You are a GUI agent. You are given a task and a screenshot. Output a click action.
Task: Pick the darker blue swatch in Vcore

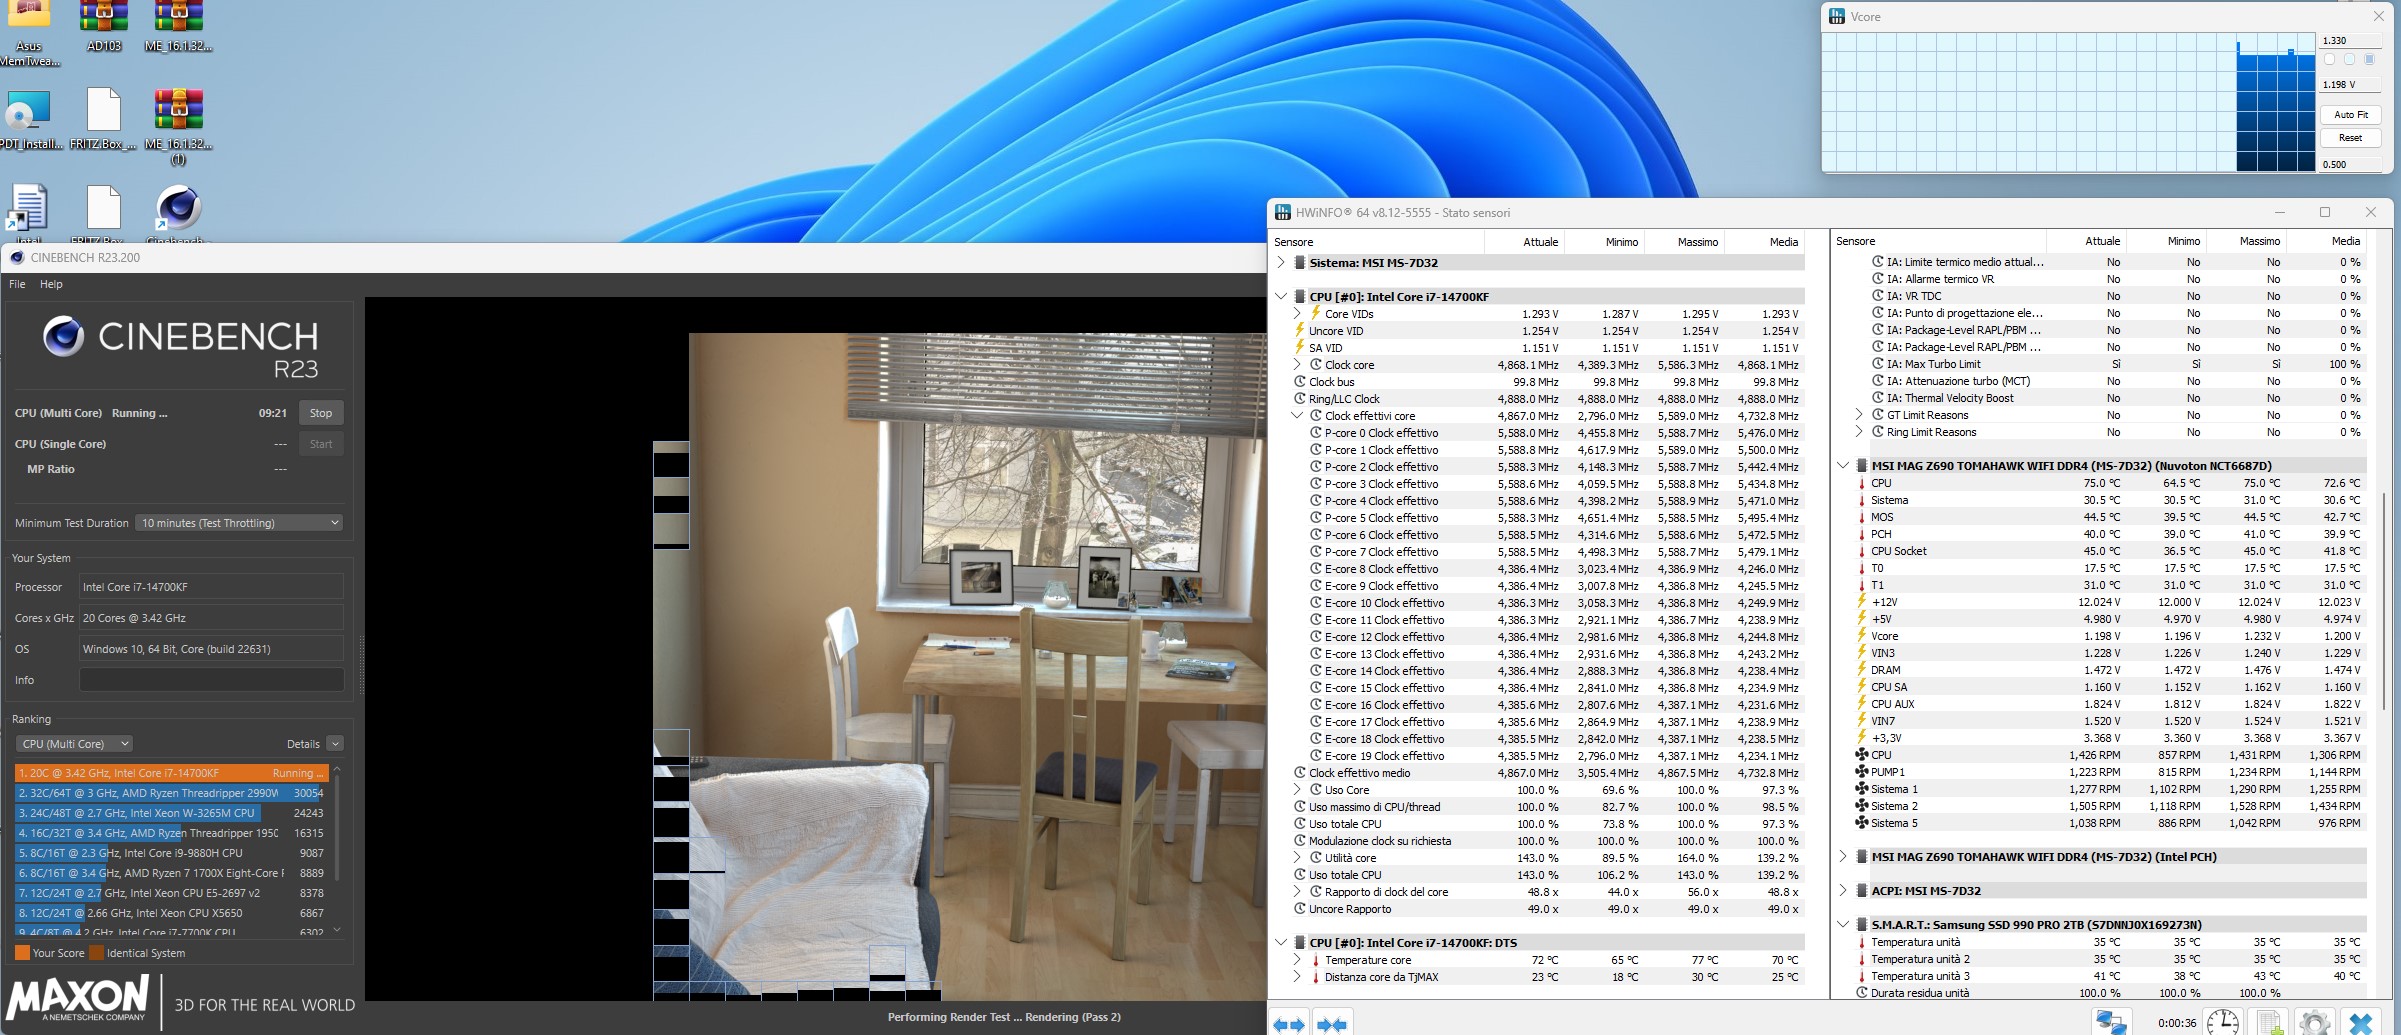pos(2368,60)
